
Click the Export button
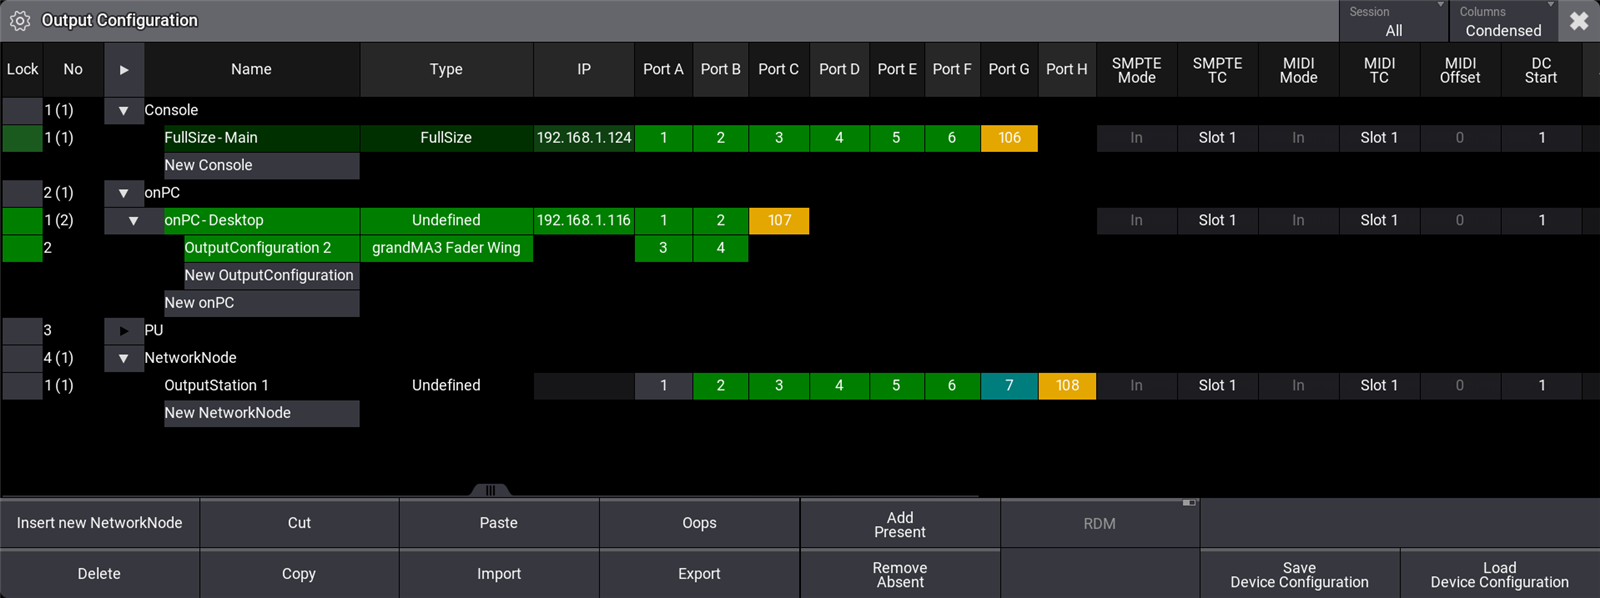(699, 574)
